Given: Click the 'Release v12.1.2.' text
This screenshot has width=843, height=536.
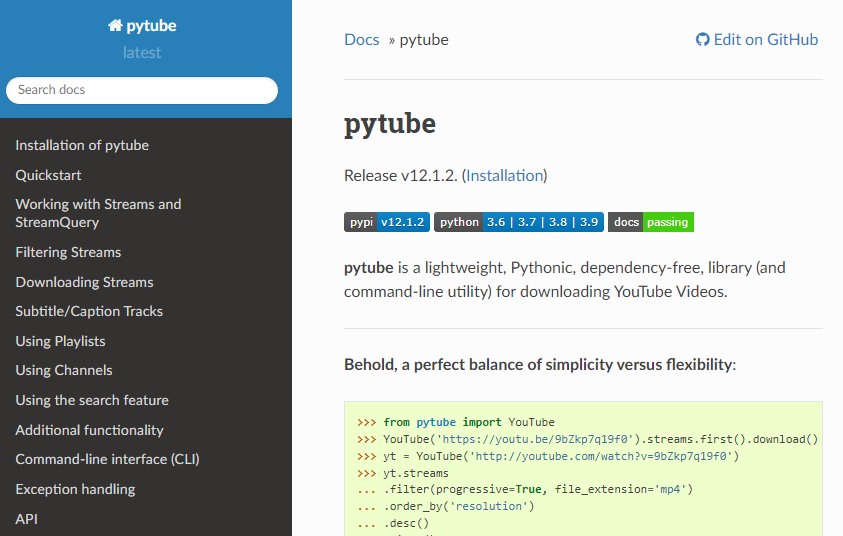Looking at the screenshot, I should [x=401, y=176].
